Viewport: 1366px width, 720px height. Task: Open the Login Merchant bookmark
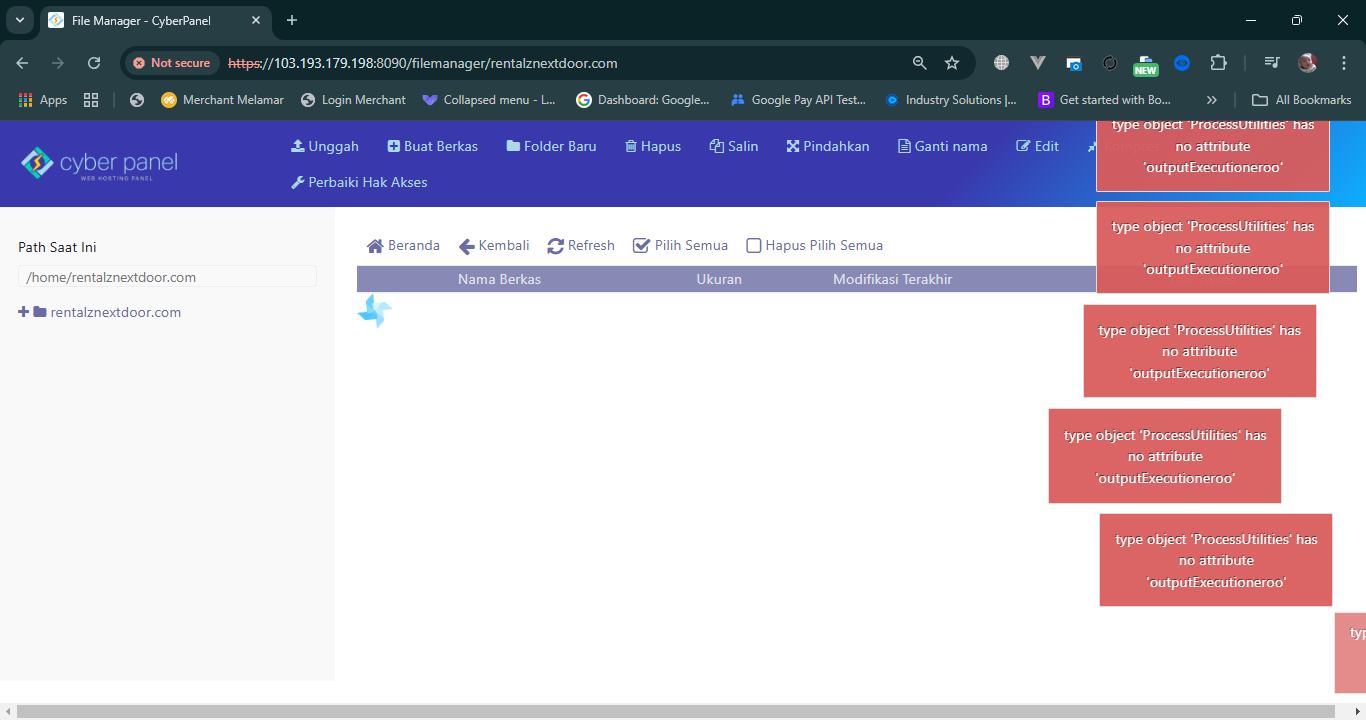coord(353,100)
